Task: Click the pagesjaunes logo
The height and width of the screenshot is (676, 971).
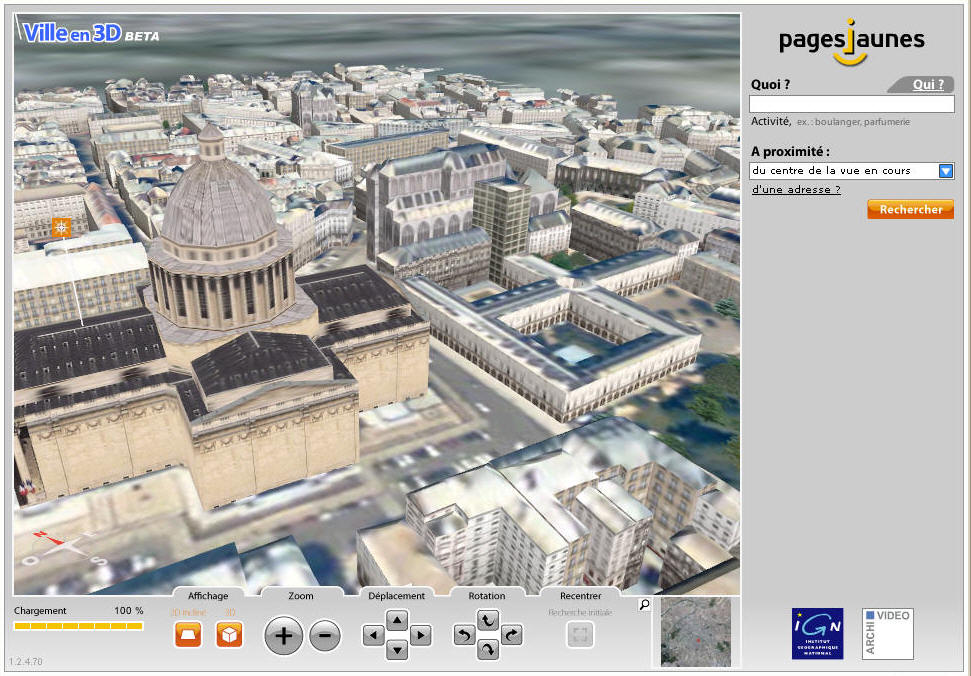Action: click(851, 42)
